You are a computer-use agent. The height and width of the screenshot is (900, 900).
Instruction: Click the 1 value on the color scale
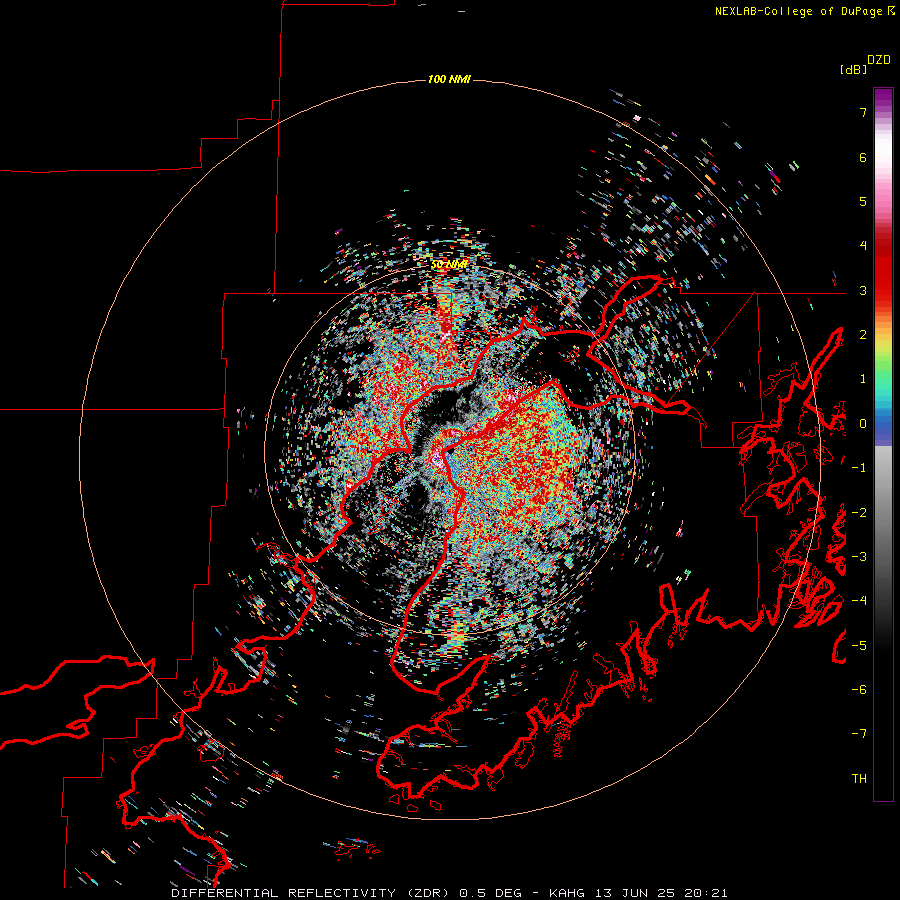click(x=863, y=379)
